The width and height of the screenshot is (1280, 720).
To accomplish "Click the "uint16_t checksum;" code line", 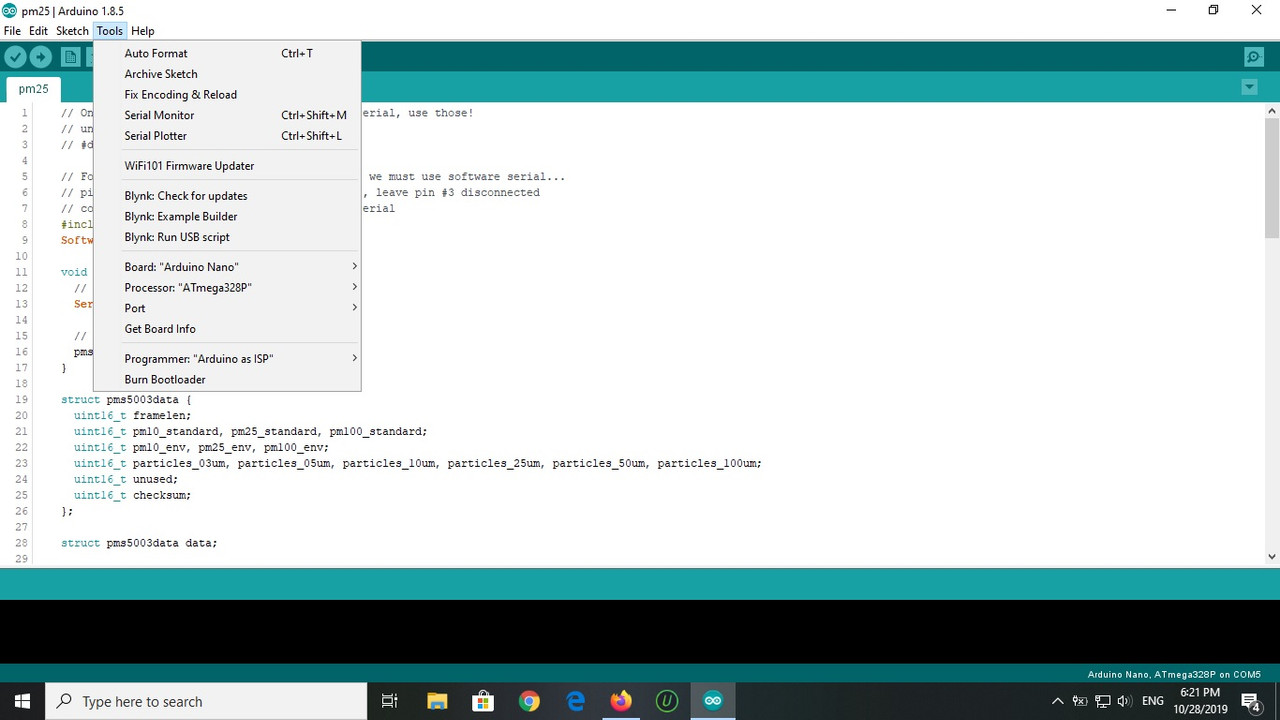I will (x=132, y=496).
